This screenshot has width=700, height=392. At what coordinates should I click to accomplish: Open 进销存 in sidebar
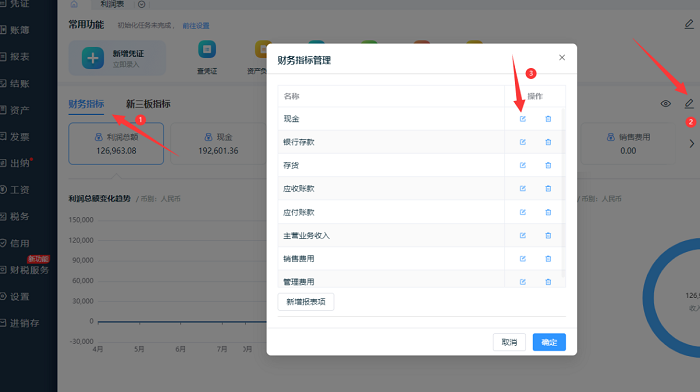[x=24, y=323]
